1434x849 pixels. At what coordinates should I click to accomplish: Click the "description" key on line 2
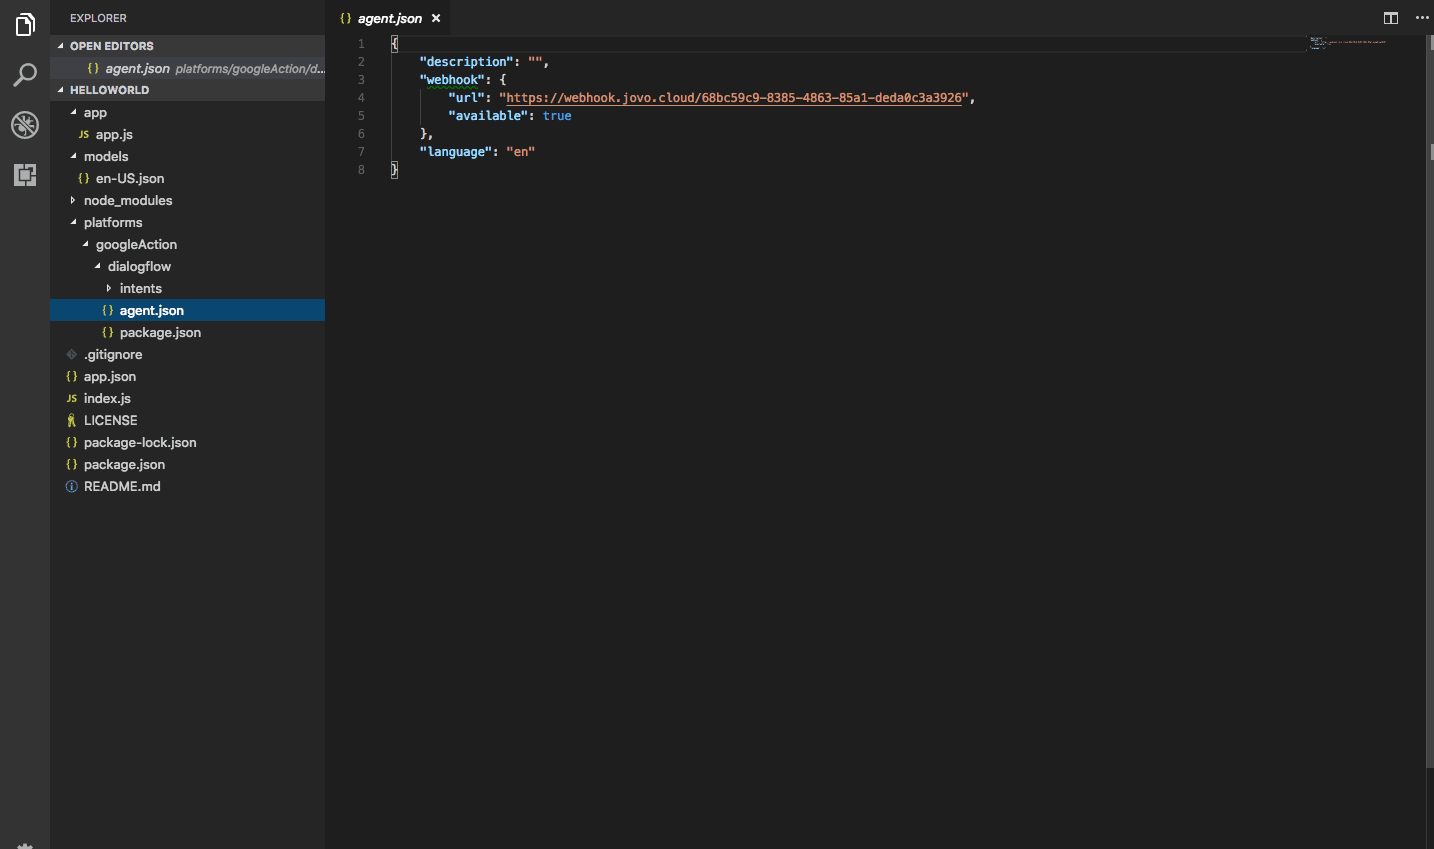tap(467, 62)
